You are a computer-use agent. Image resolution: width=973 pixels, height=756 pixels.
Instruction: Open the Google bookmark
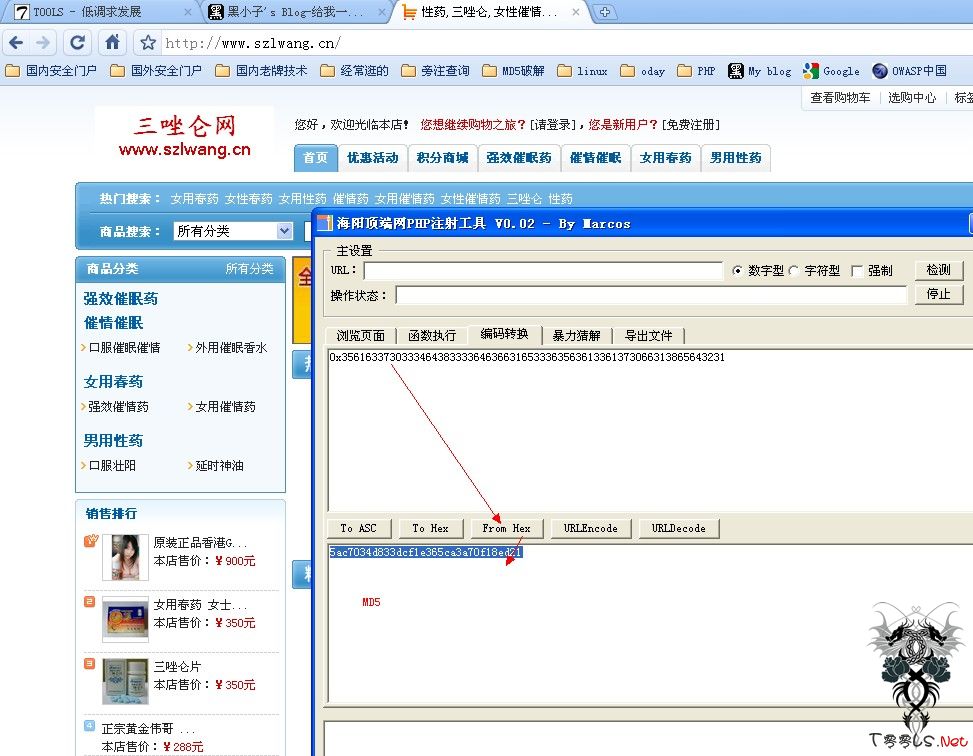[x=831, y=71]
